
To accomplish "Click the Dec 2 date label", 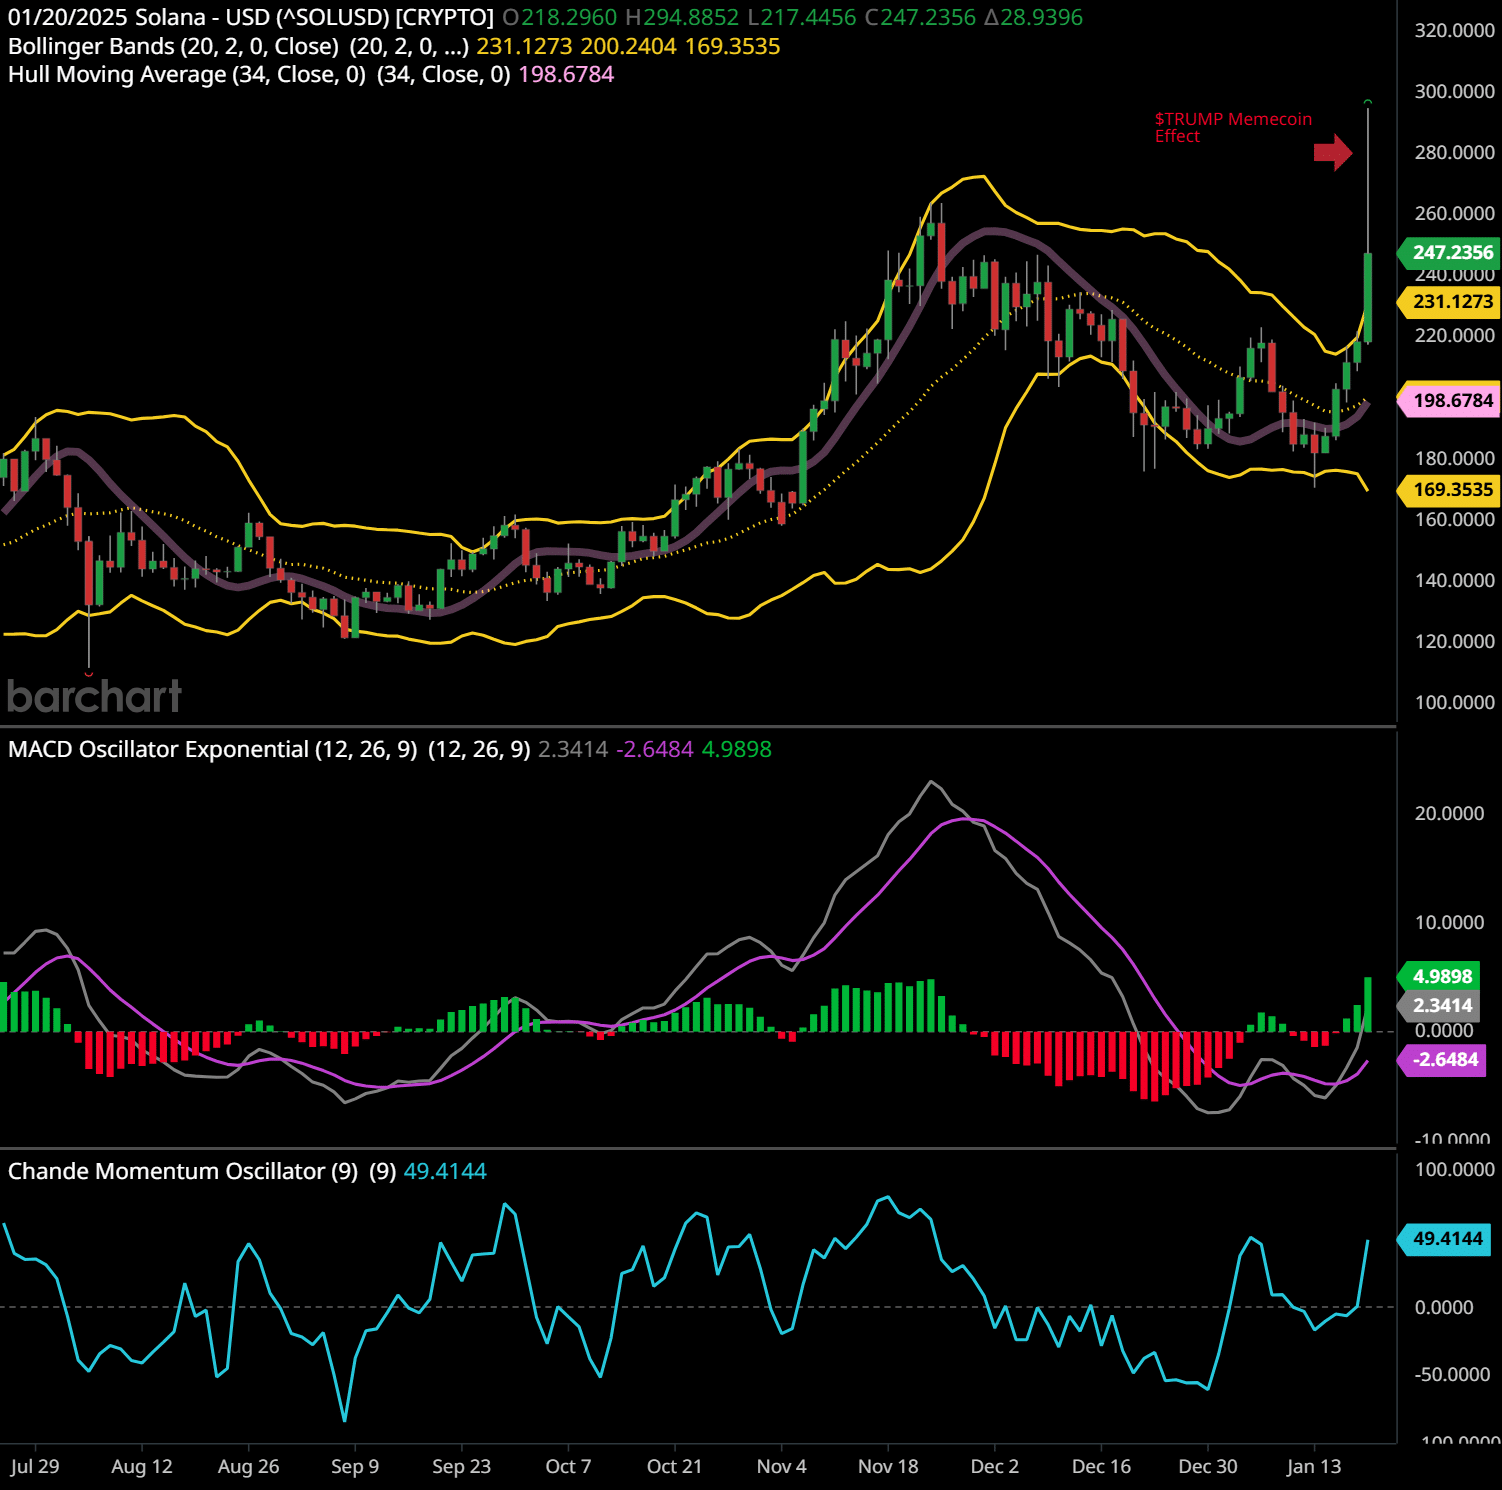I will pyautogui.click(x=995, y=1466).
